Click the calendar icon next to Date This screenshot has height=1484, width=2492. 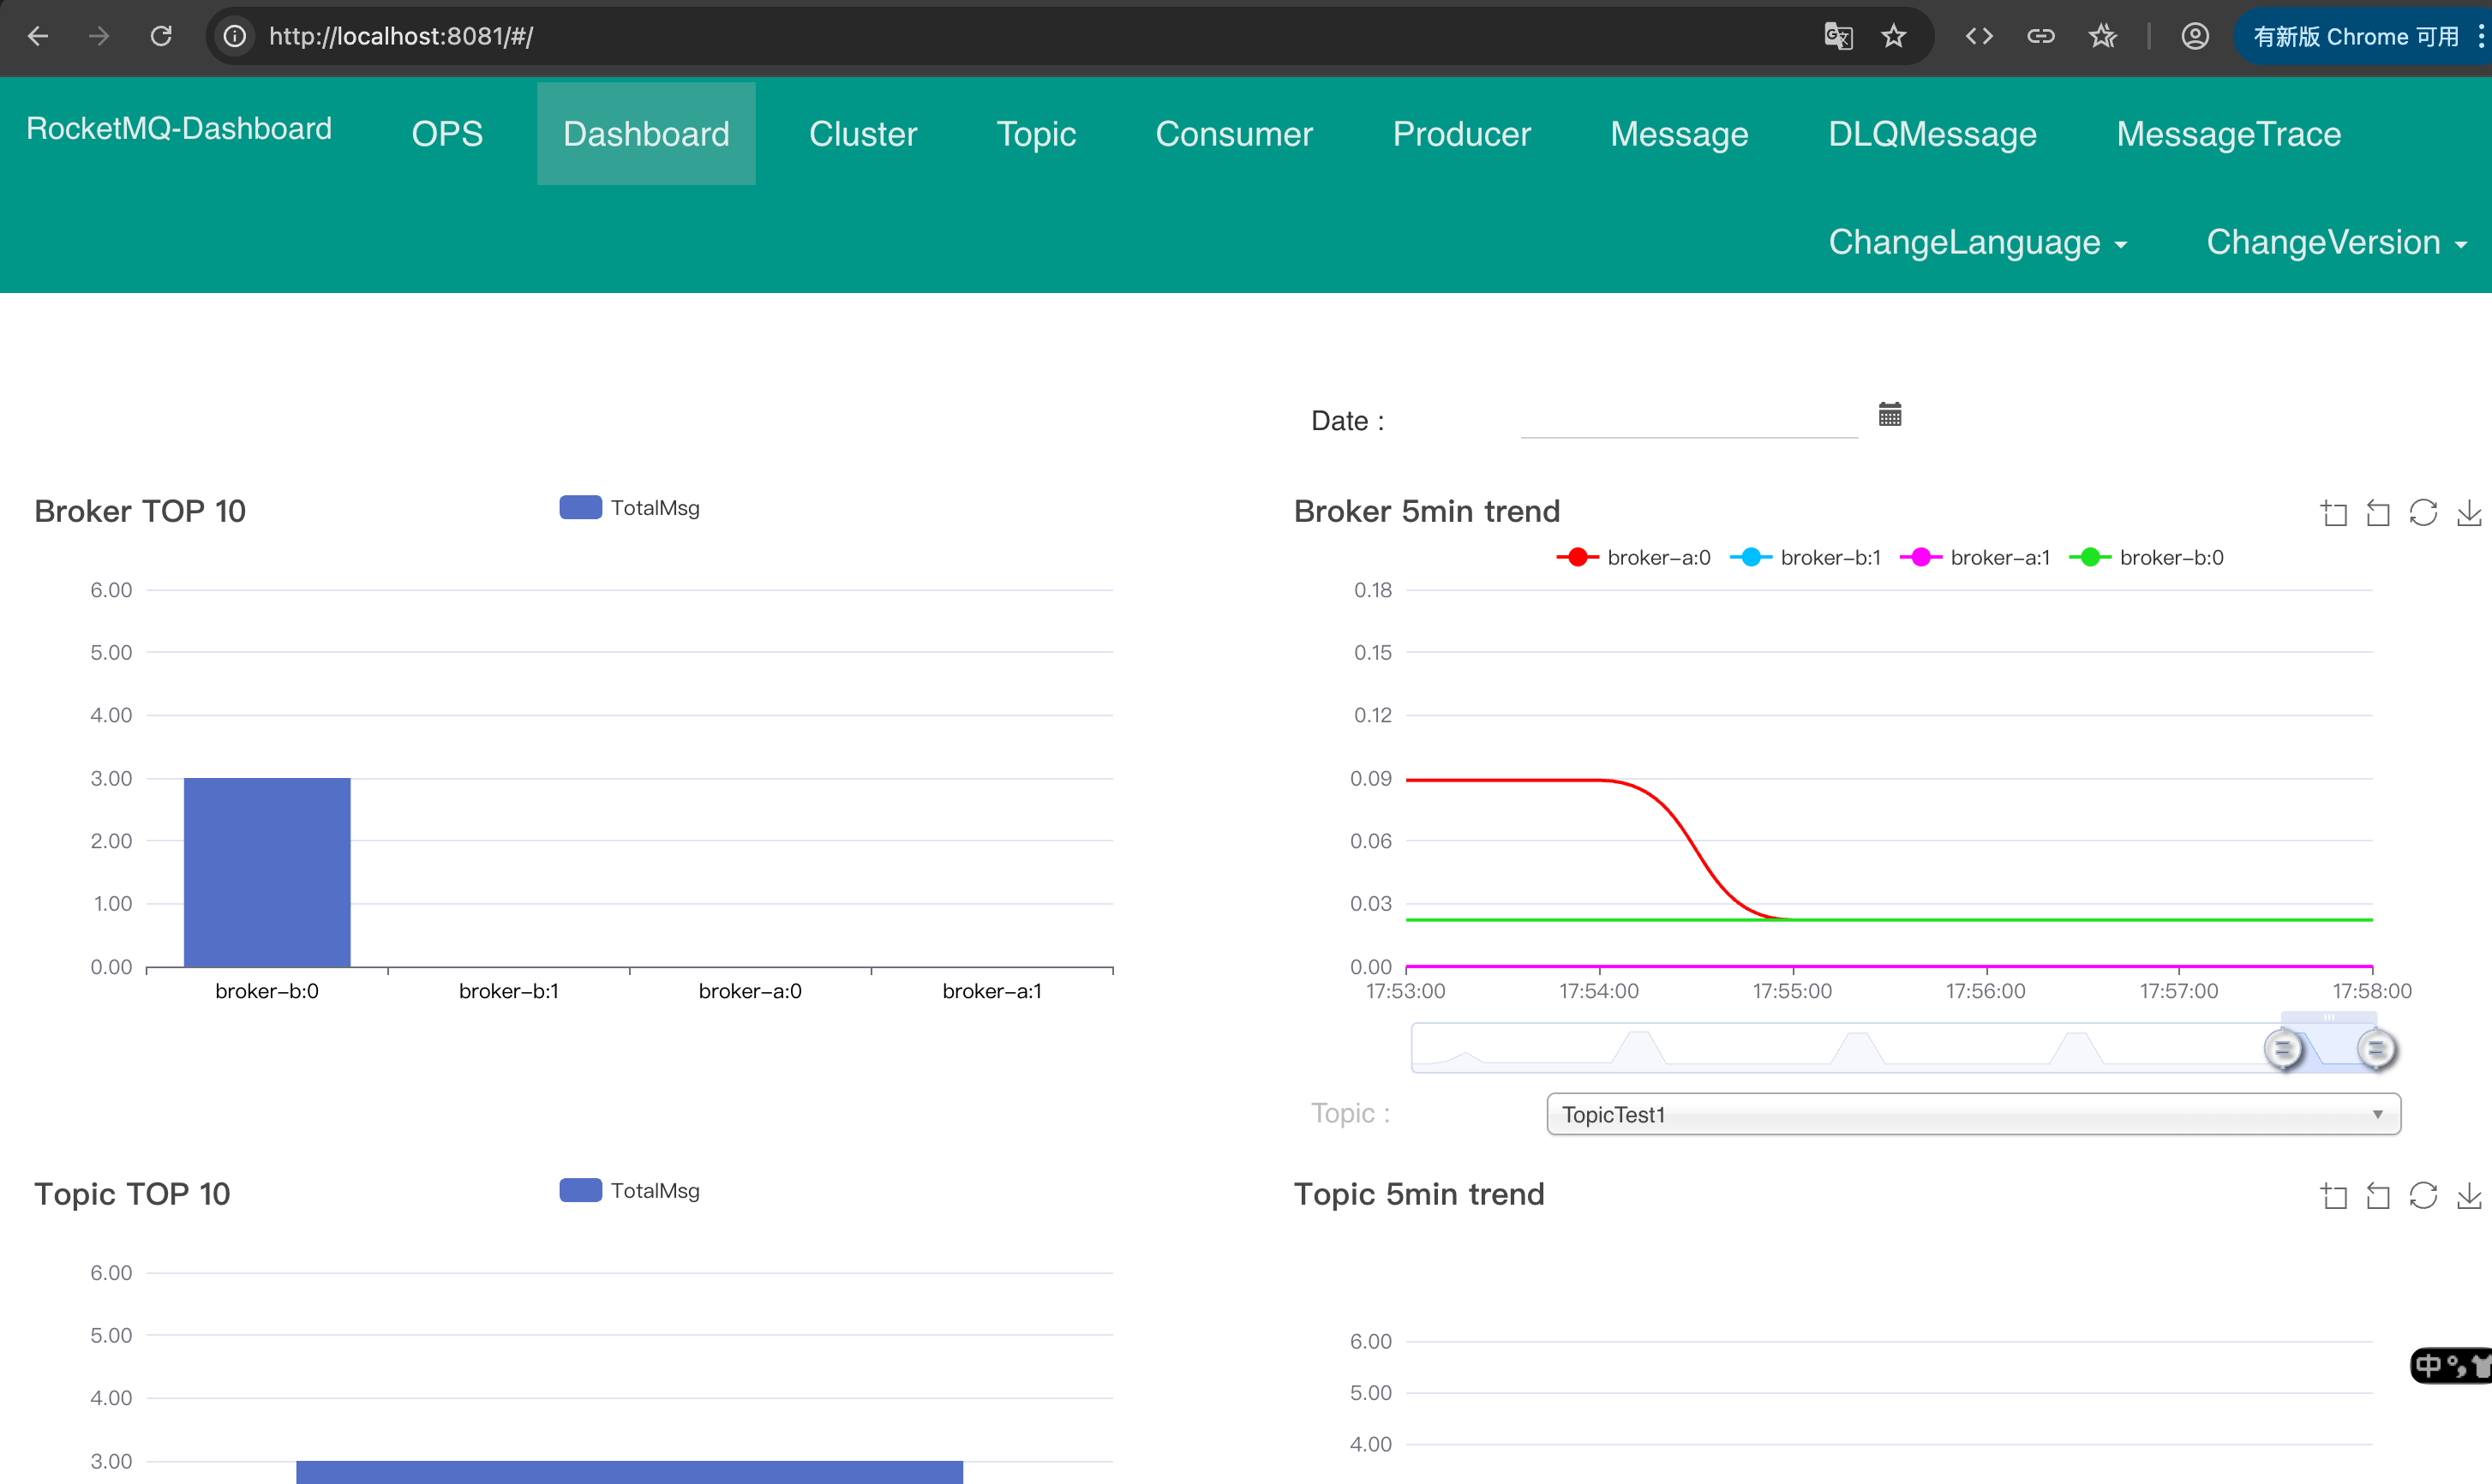pyautogui.click(x=1889, y=415)
